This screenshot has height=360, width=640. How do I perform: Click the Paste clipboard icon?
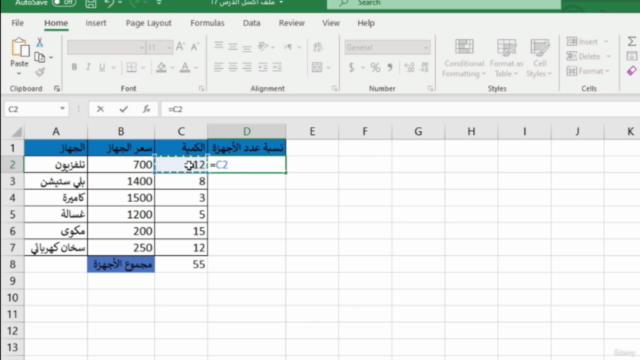(x=20, y=47)
